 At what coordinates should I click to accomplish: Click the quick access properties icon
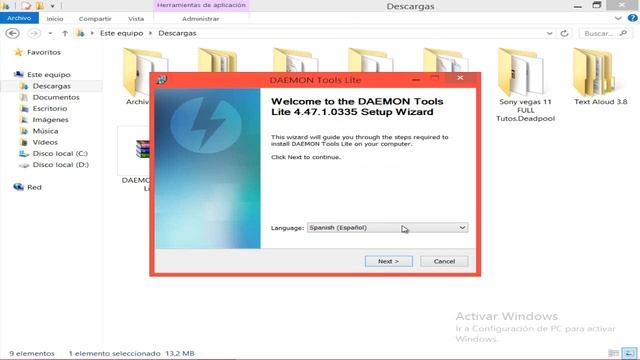point(27,6)
